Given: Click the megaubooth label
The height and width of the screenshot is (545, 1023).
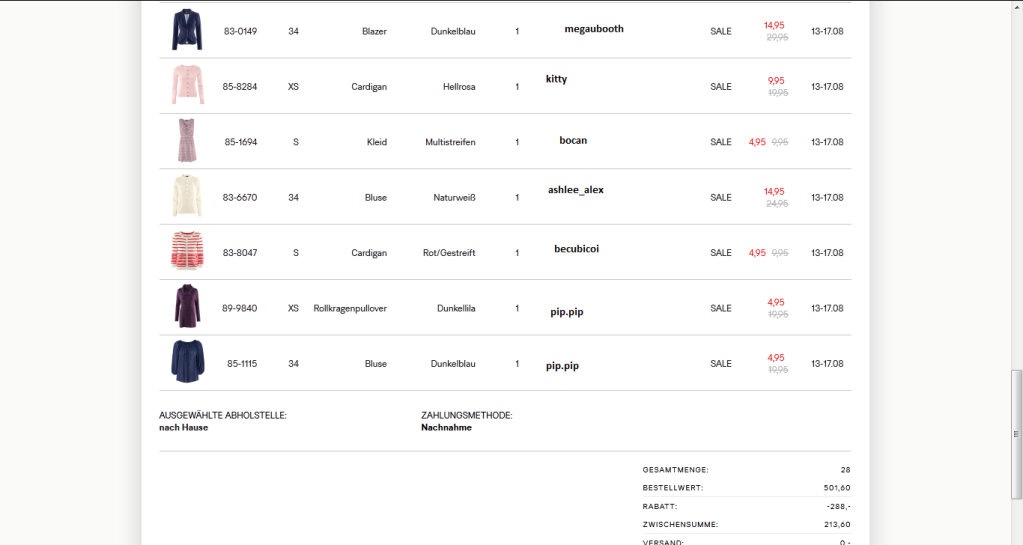Looking at the screenshot, I should (x=594, y=29).
